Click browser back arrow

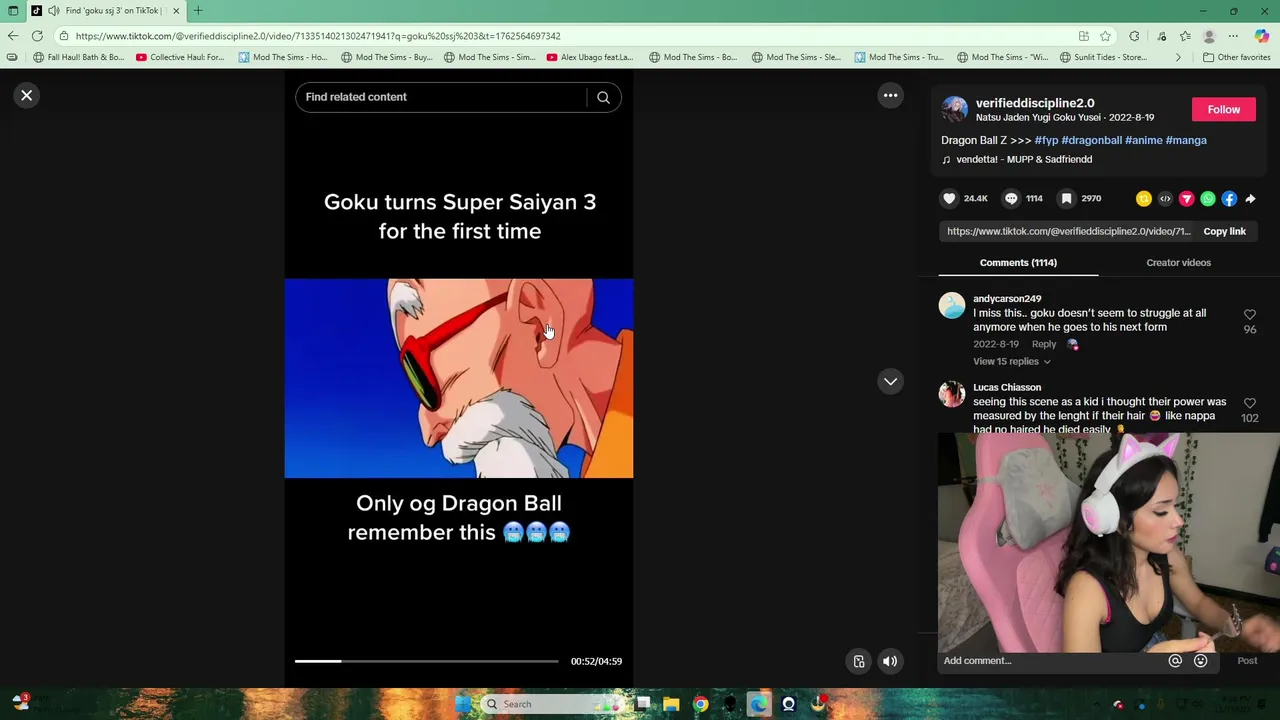point(13,36)
